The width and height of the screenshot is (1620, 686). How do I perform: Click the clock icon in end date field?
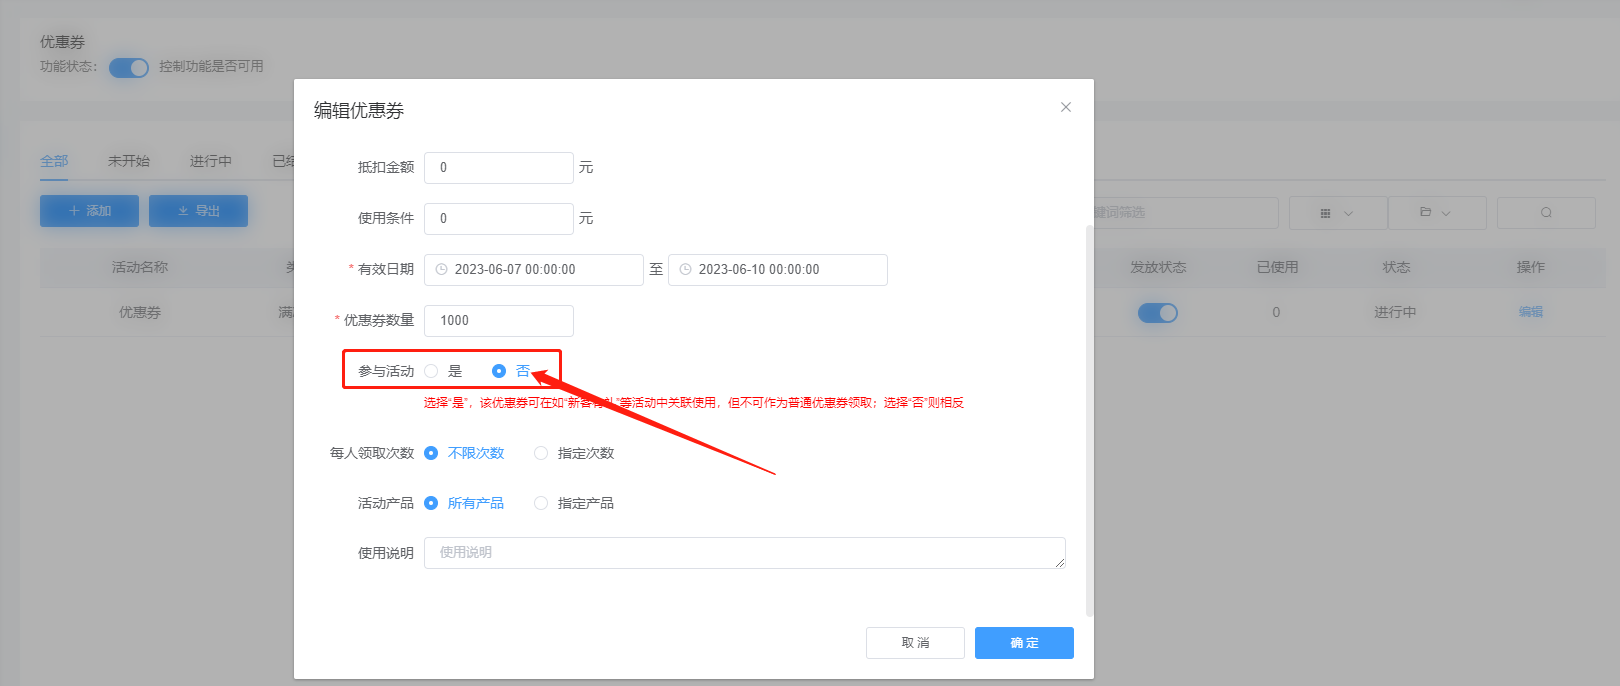click(x=685, y=270)
